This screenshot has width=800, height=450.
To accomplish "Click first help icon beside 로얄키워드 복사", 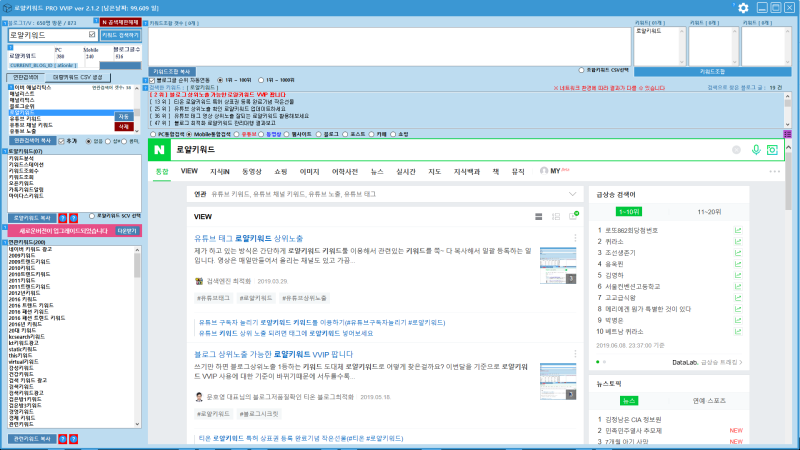I will point(63,218).
